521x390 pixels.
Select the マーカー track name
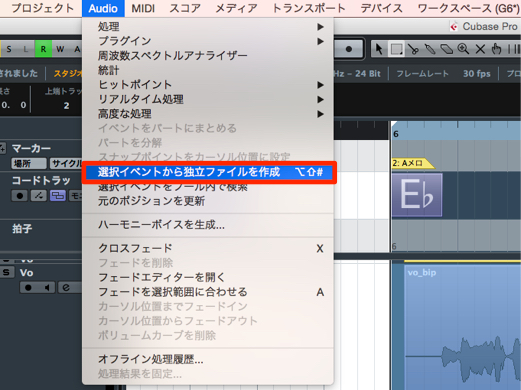coord(31,148)
